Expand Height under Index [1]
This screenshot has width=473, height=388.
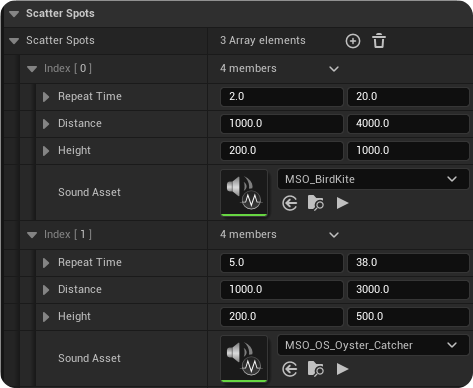46,317
